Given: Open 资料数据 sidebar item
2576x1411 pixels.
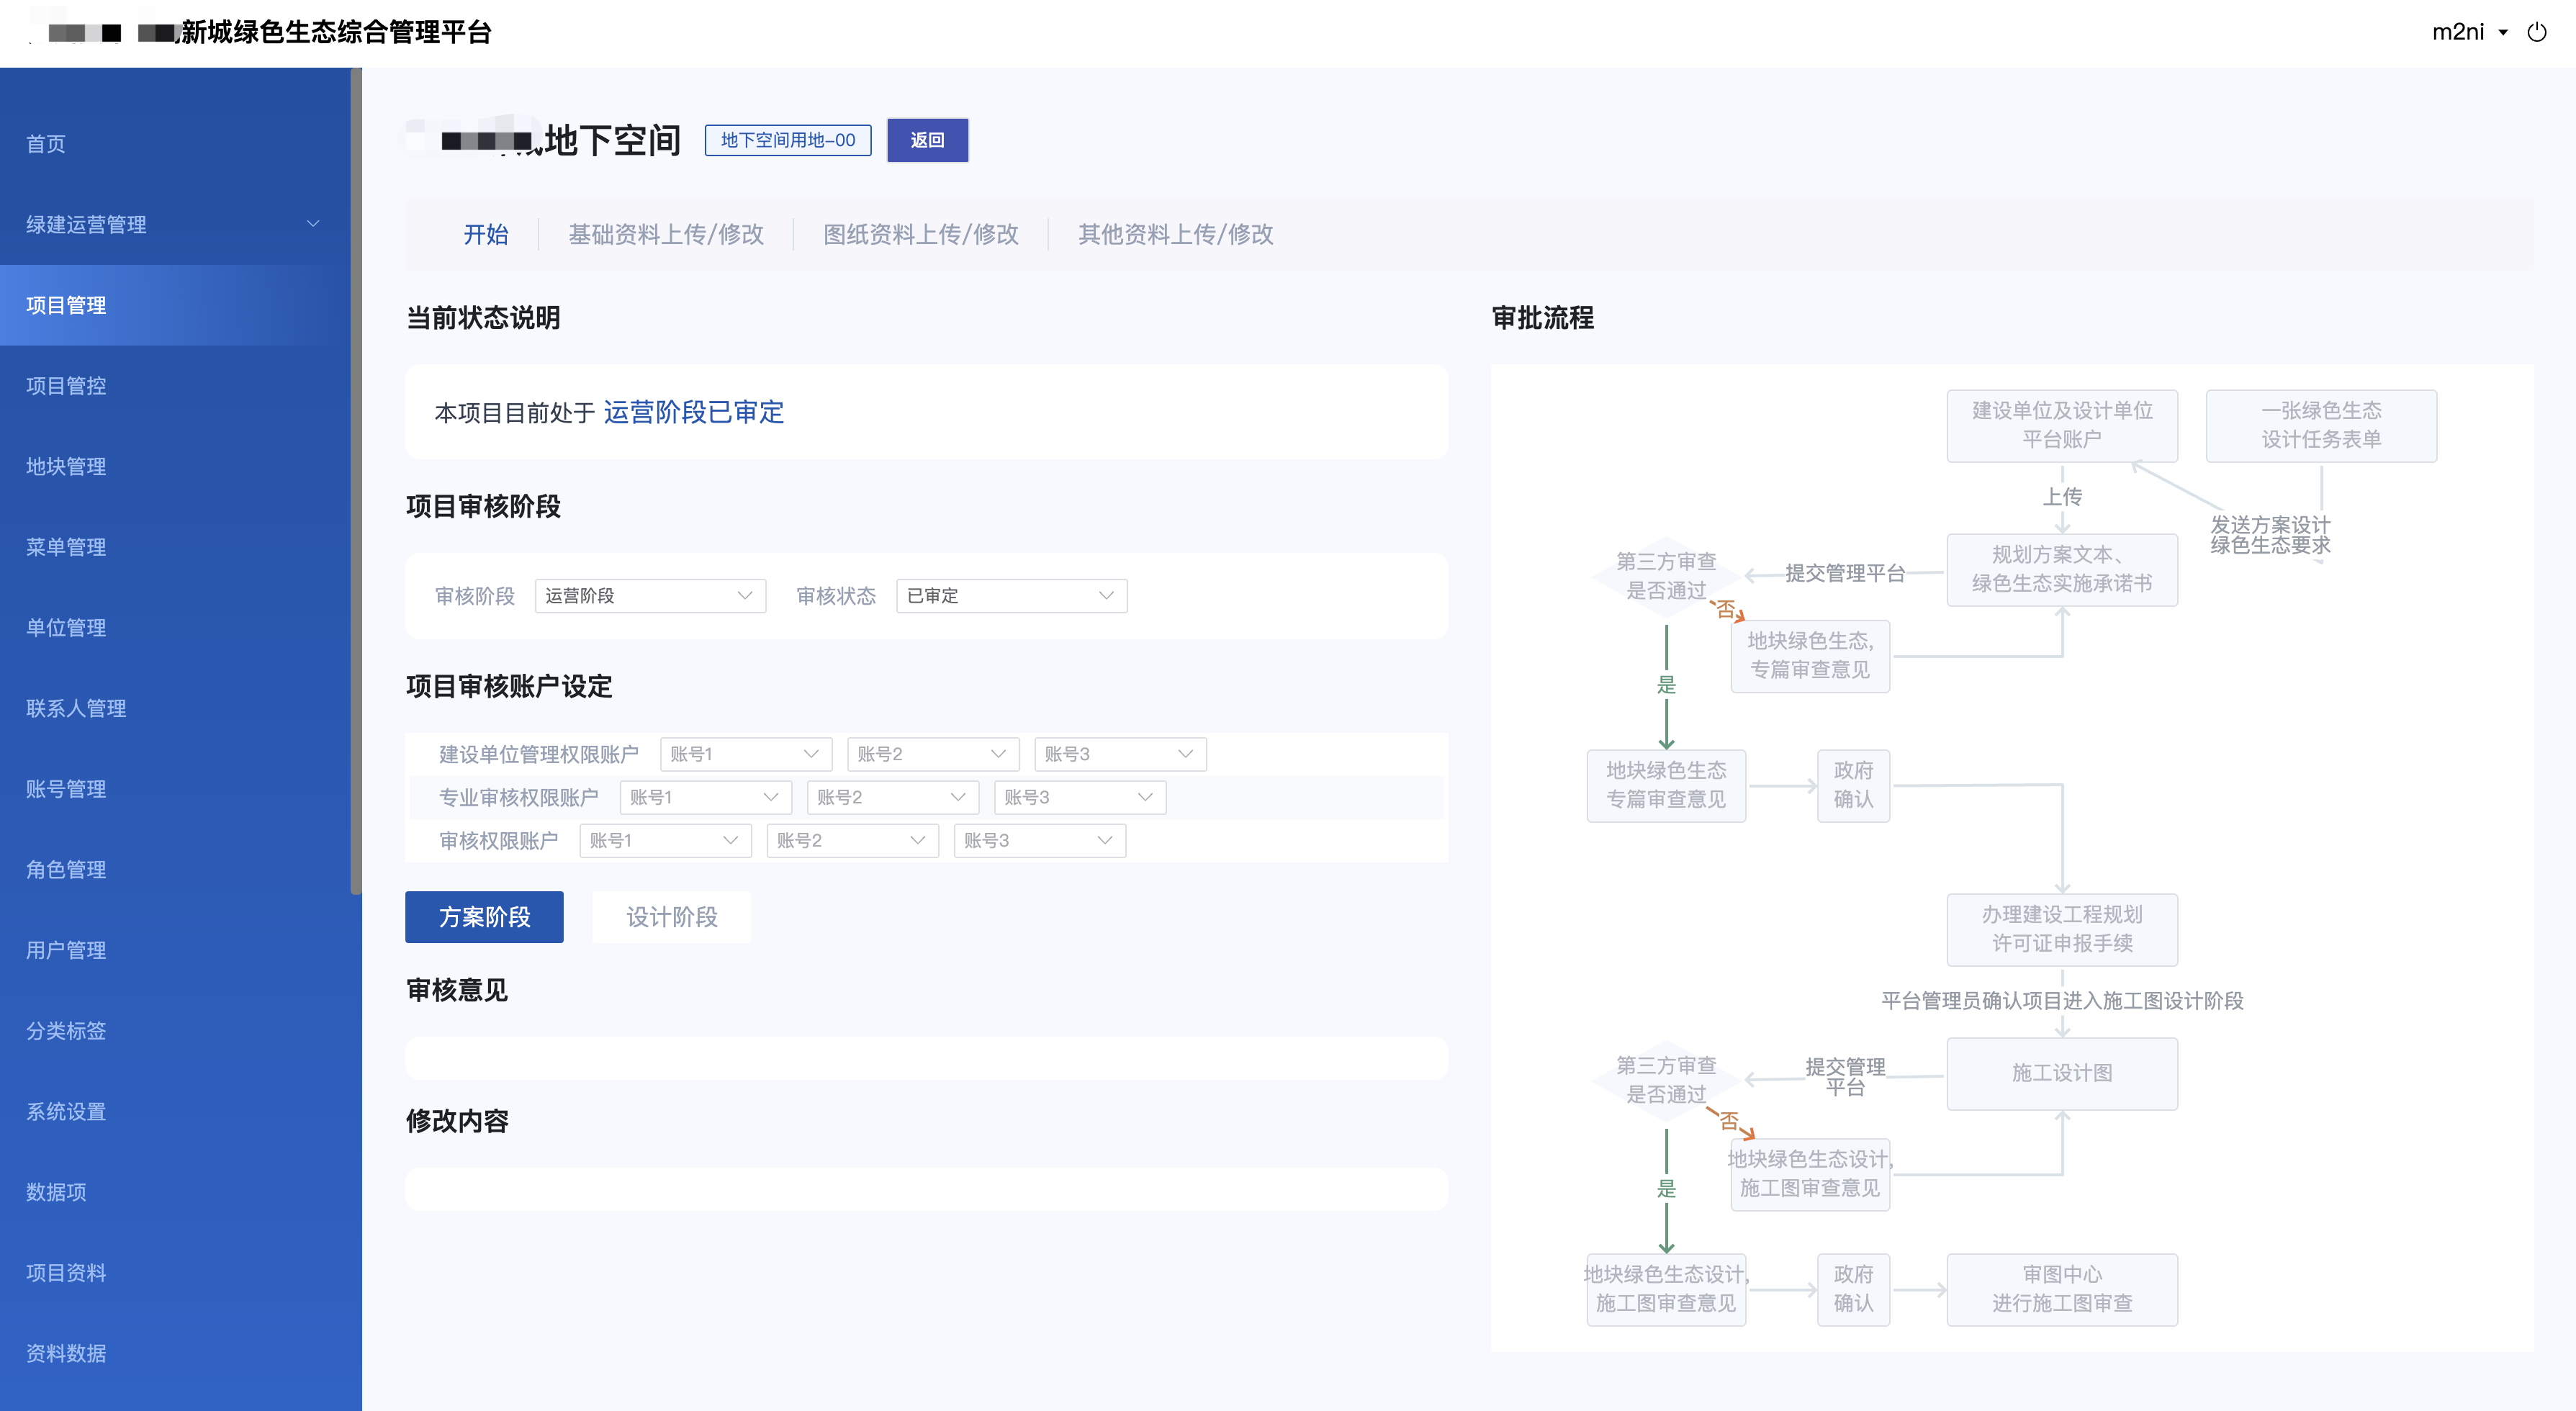Looking at the screenshot, I should click(x=175, y=1354).
